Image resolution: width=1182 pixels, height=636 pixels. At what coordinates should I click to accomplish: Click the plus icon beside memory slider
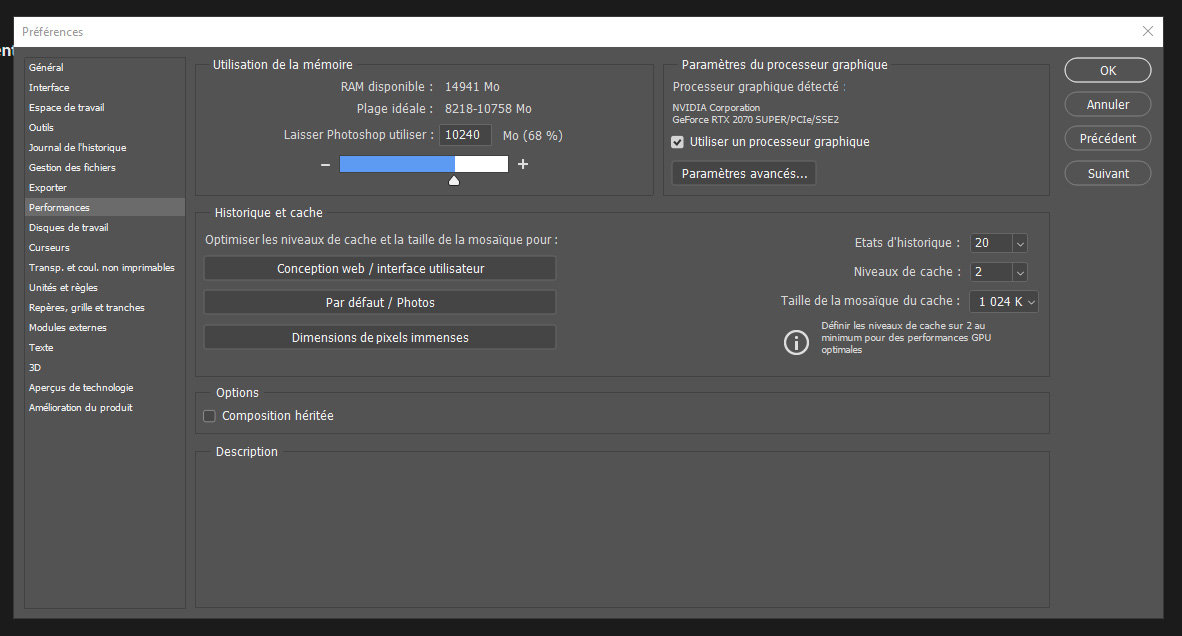pyautogui.click(x=523, y=165)
